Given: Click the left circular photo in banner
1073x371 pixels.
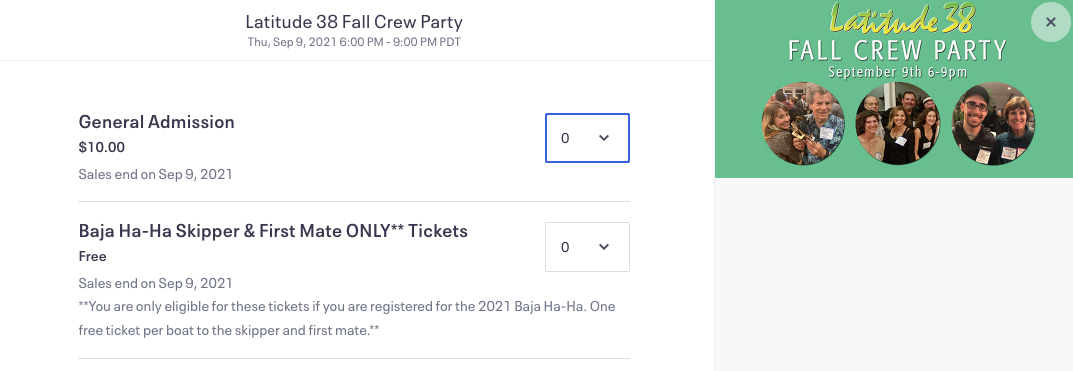Looking at the screenshot, I should click(x=803, y=124).
